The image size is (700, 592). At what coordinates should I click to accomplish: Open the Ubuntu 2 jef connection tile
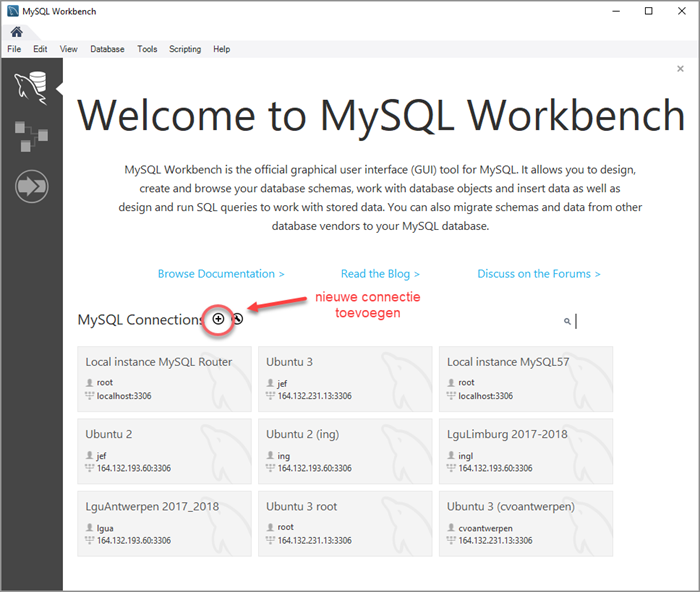(x=164, y=451)
